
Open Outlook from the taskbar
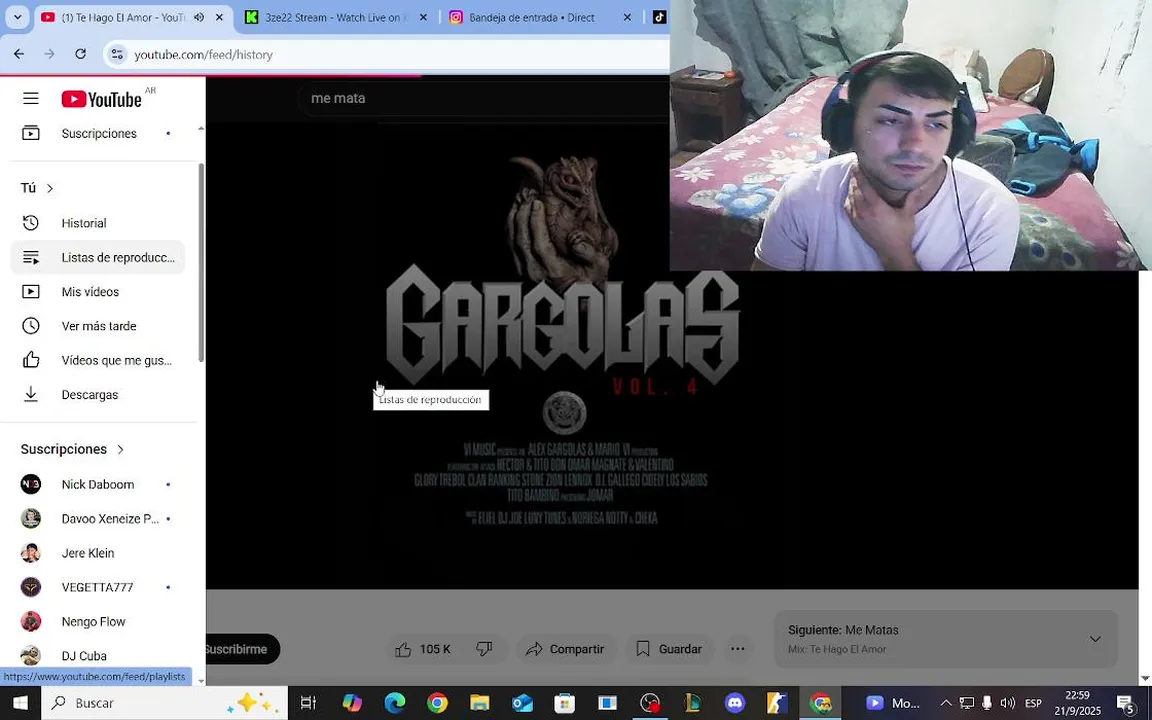pos(522,703)
